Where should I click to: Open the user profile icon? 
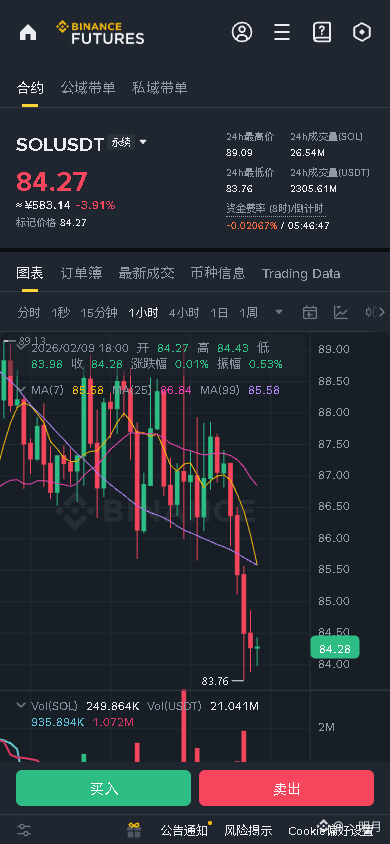click(x=242, y=32)
